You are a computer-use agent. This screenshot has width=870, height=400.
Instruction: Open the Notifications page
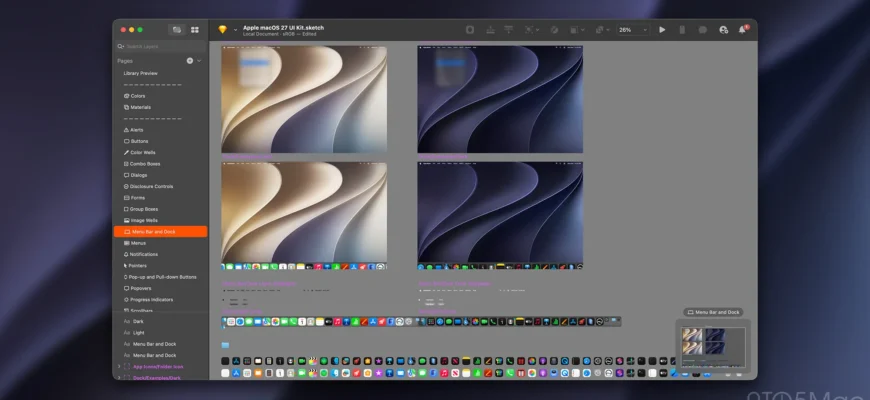coord(160,254)
